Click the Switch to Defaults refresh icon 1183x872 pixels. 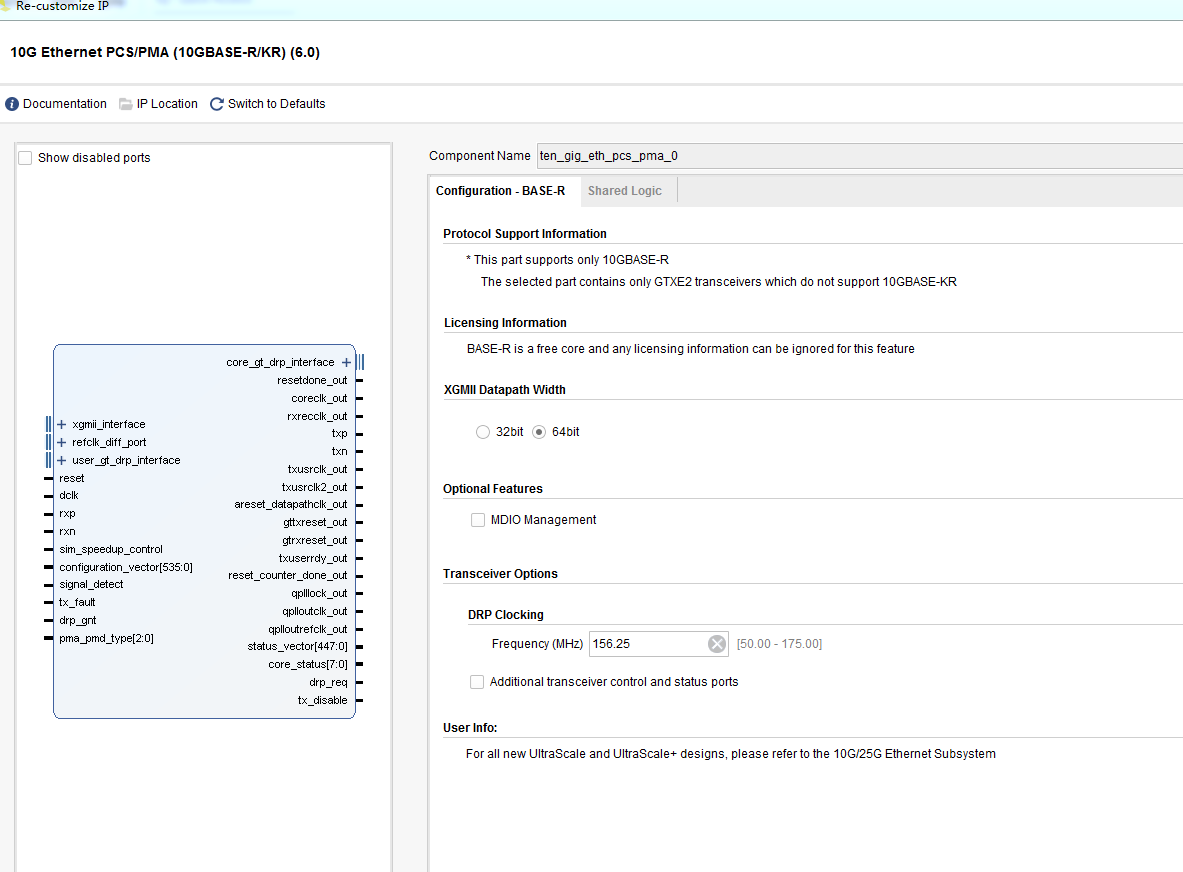pos(217,104)
